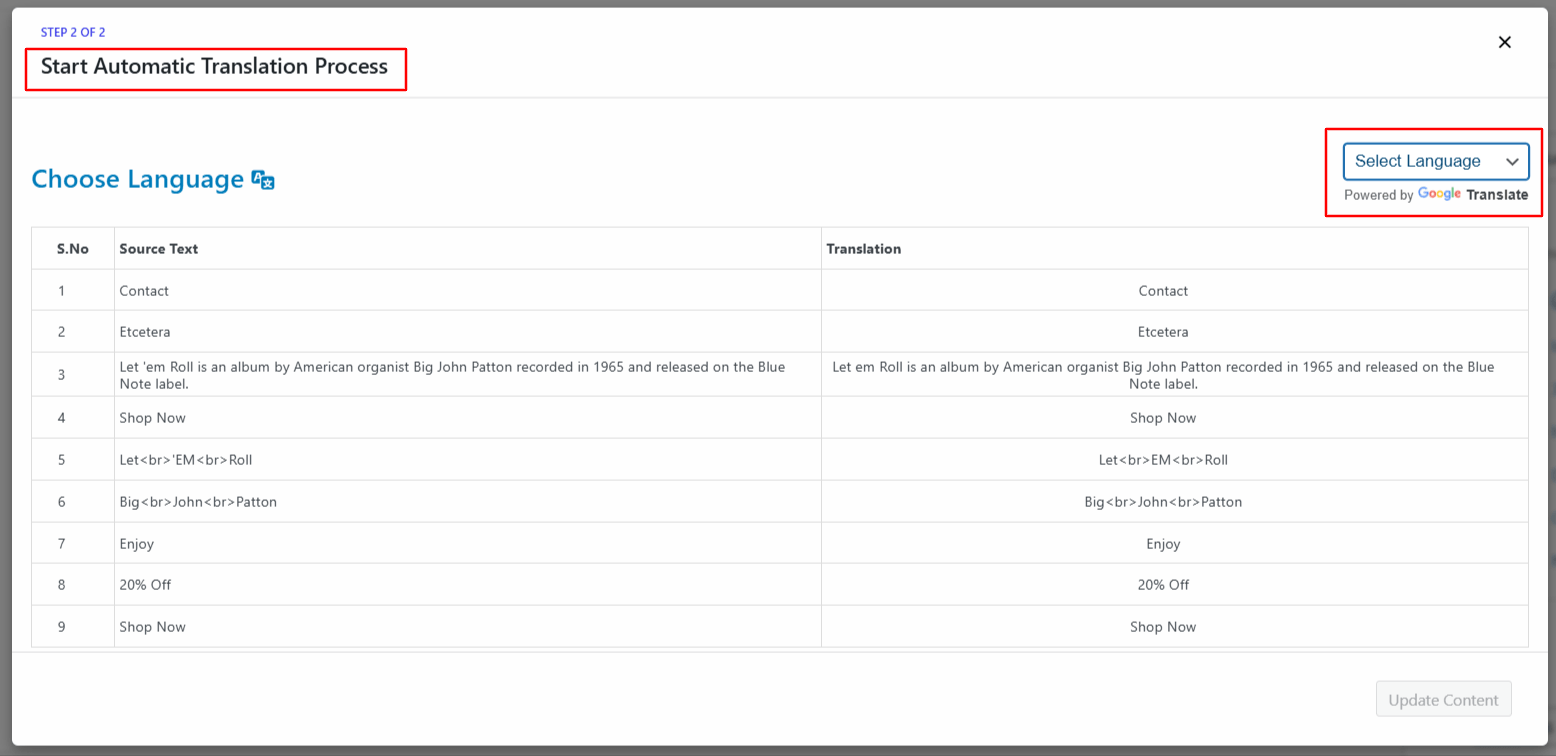Image resolution: width=1556 pixels, height=756 pixels.
Task: Click the 20% Off translation cell
Action: point(1163,585)
